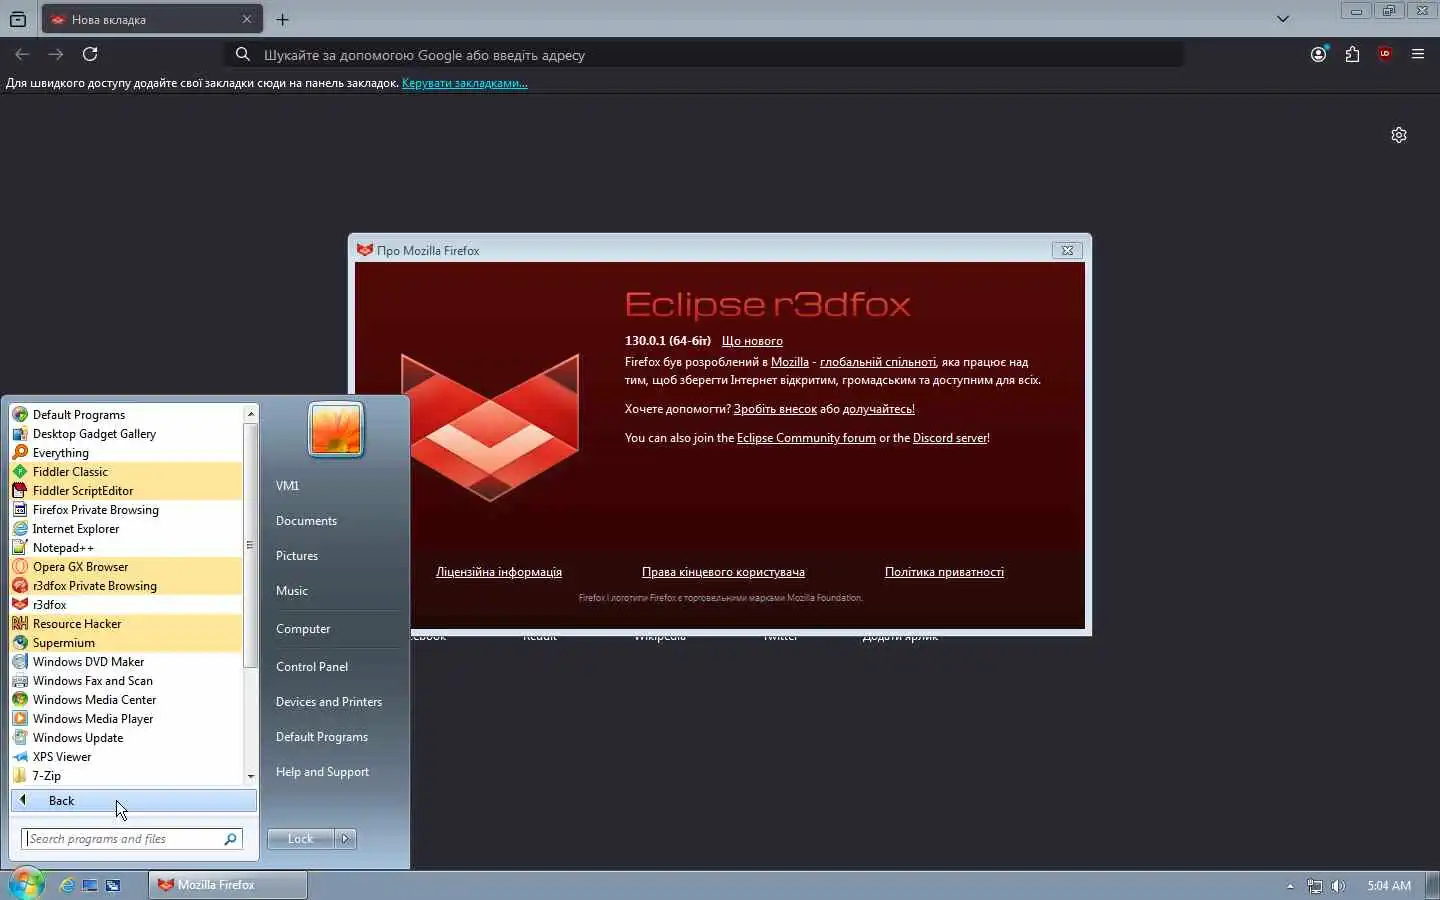1440x900 pixels.
Task: Click the Lock button
Action: coord(301,839)
